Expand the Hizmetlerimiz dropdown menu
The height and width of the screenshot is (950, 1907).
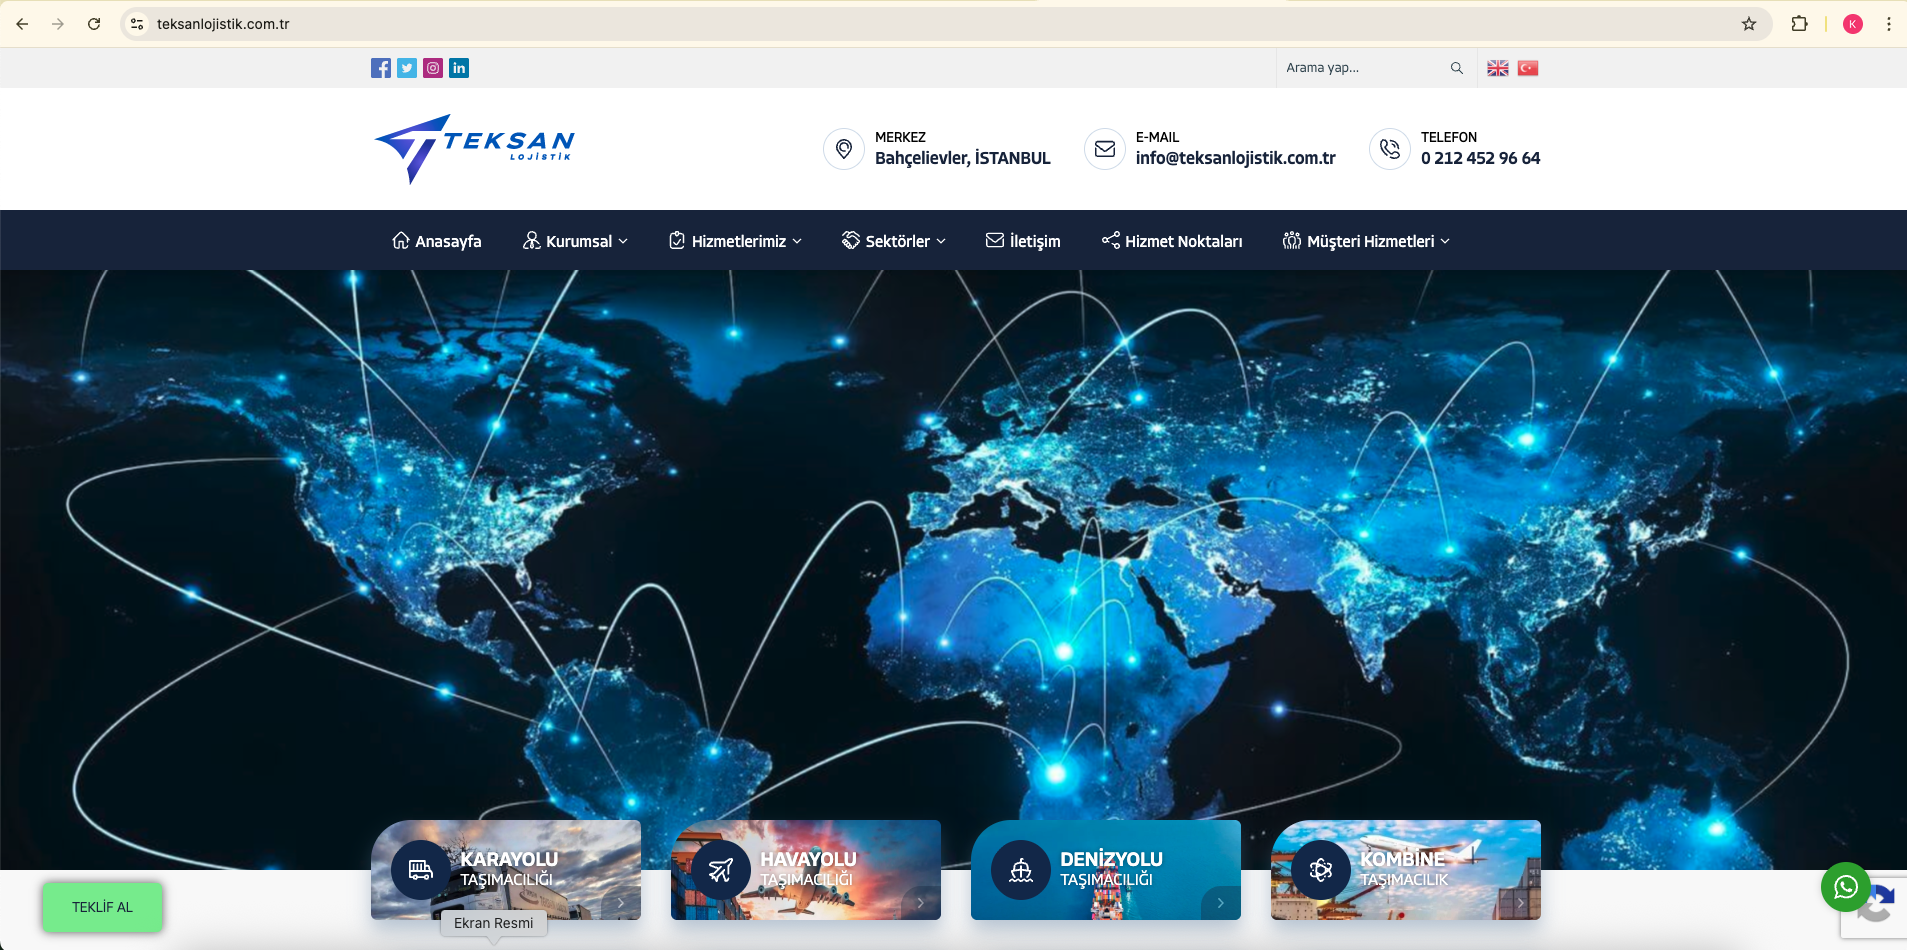coord(735,241)
